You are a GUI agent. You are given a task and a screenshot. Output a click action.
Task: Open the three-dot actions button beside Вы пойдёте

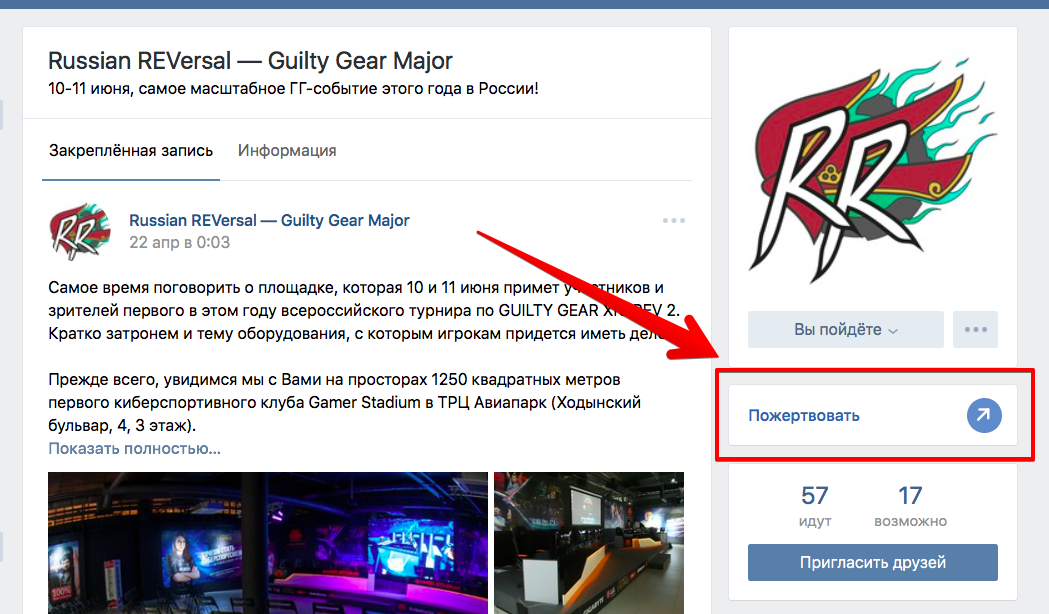[975, 329]
